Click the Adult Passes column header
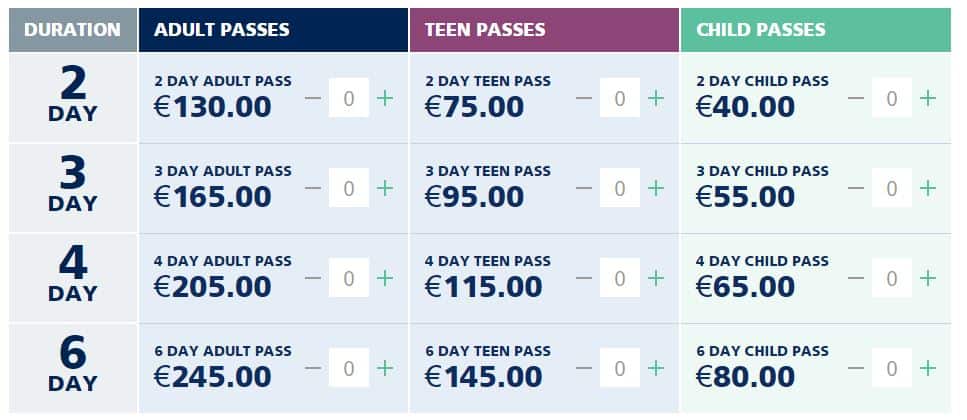This screenshot has height=420, width=967. [273, 30]
